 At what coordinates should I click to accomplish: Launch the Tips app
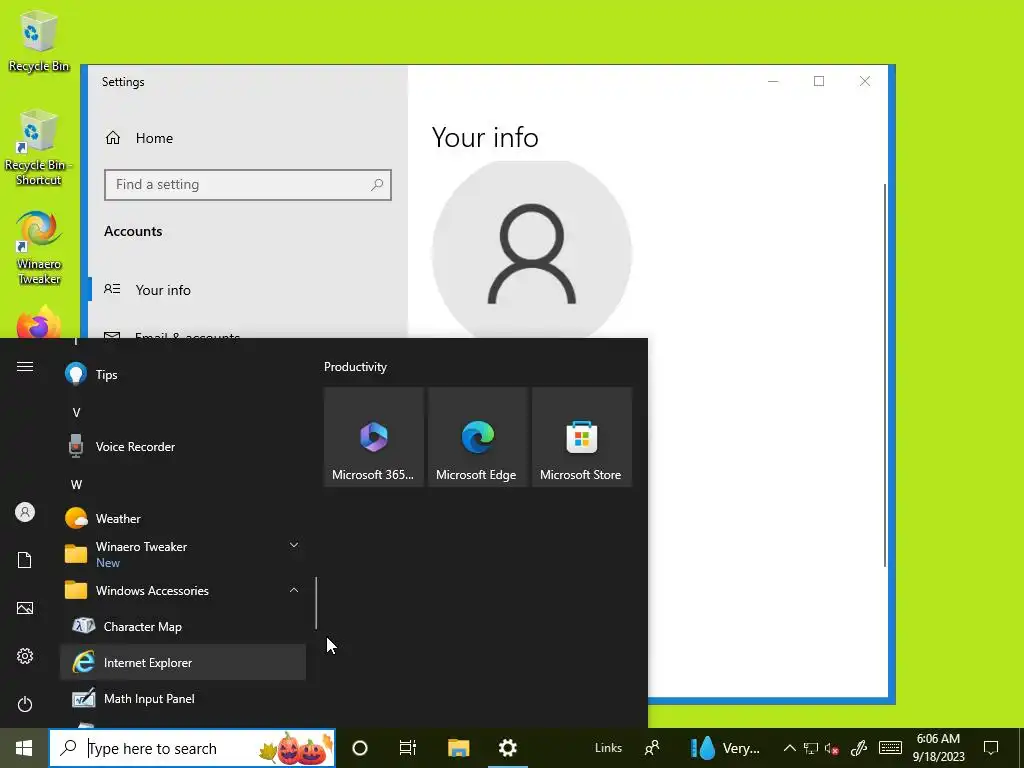click(183, 374)
